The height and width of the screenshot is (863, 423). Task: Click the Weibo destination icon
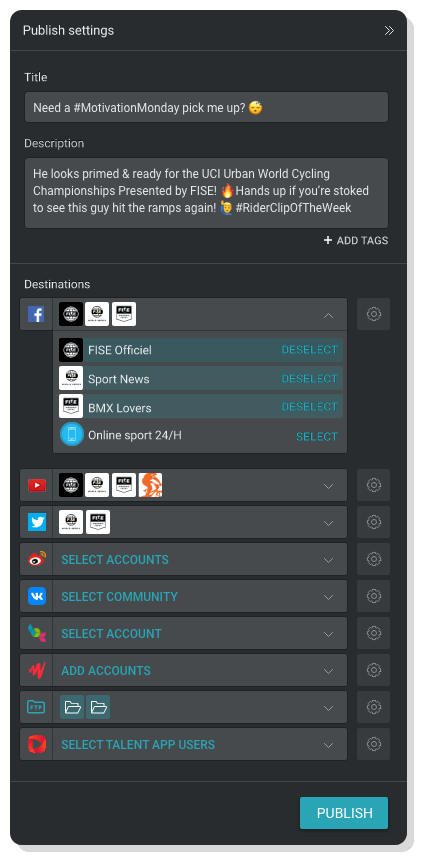pos(37,559)
